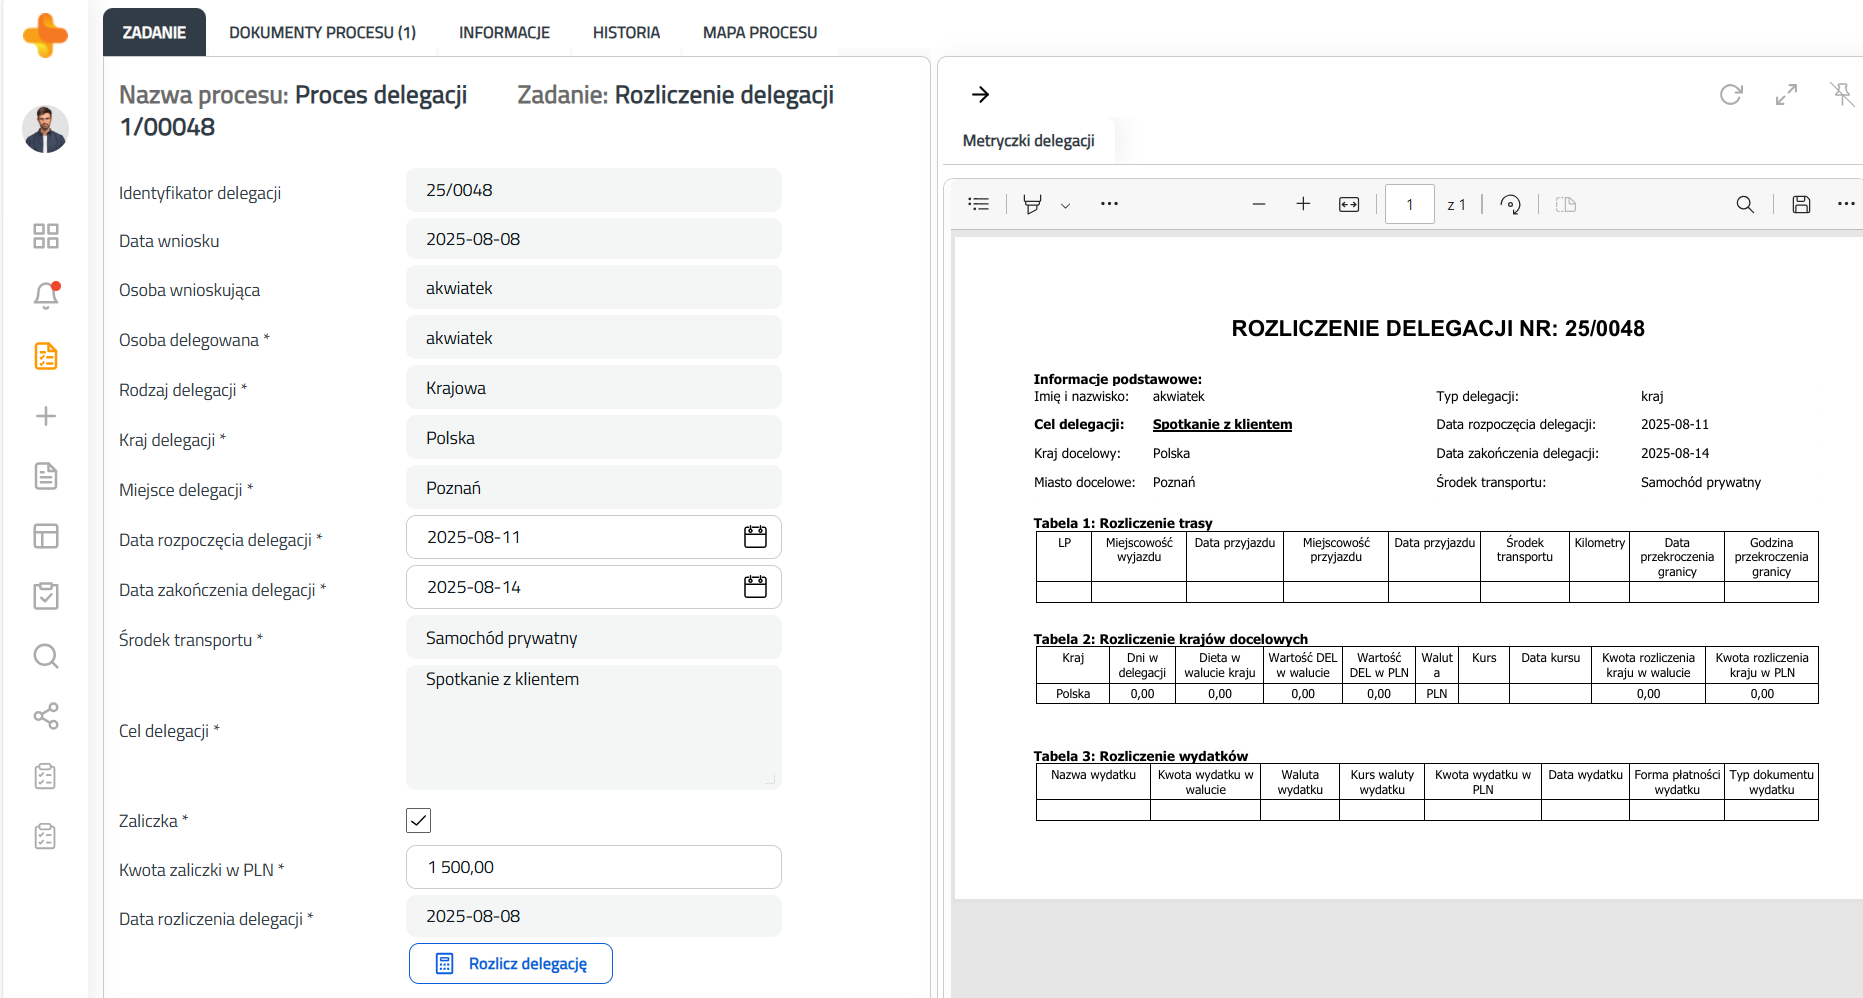This screenshot has width=1863, height=998.
Task: Open calendar for Data rozpoczęcia delegacji
Action: click(755, 537)
